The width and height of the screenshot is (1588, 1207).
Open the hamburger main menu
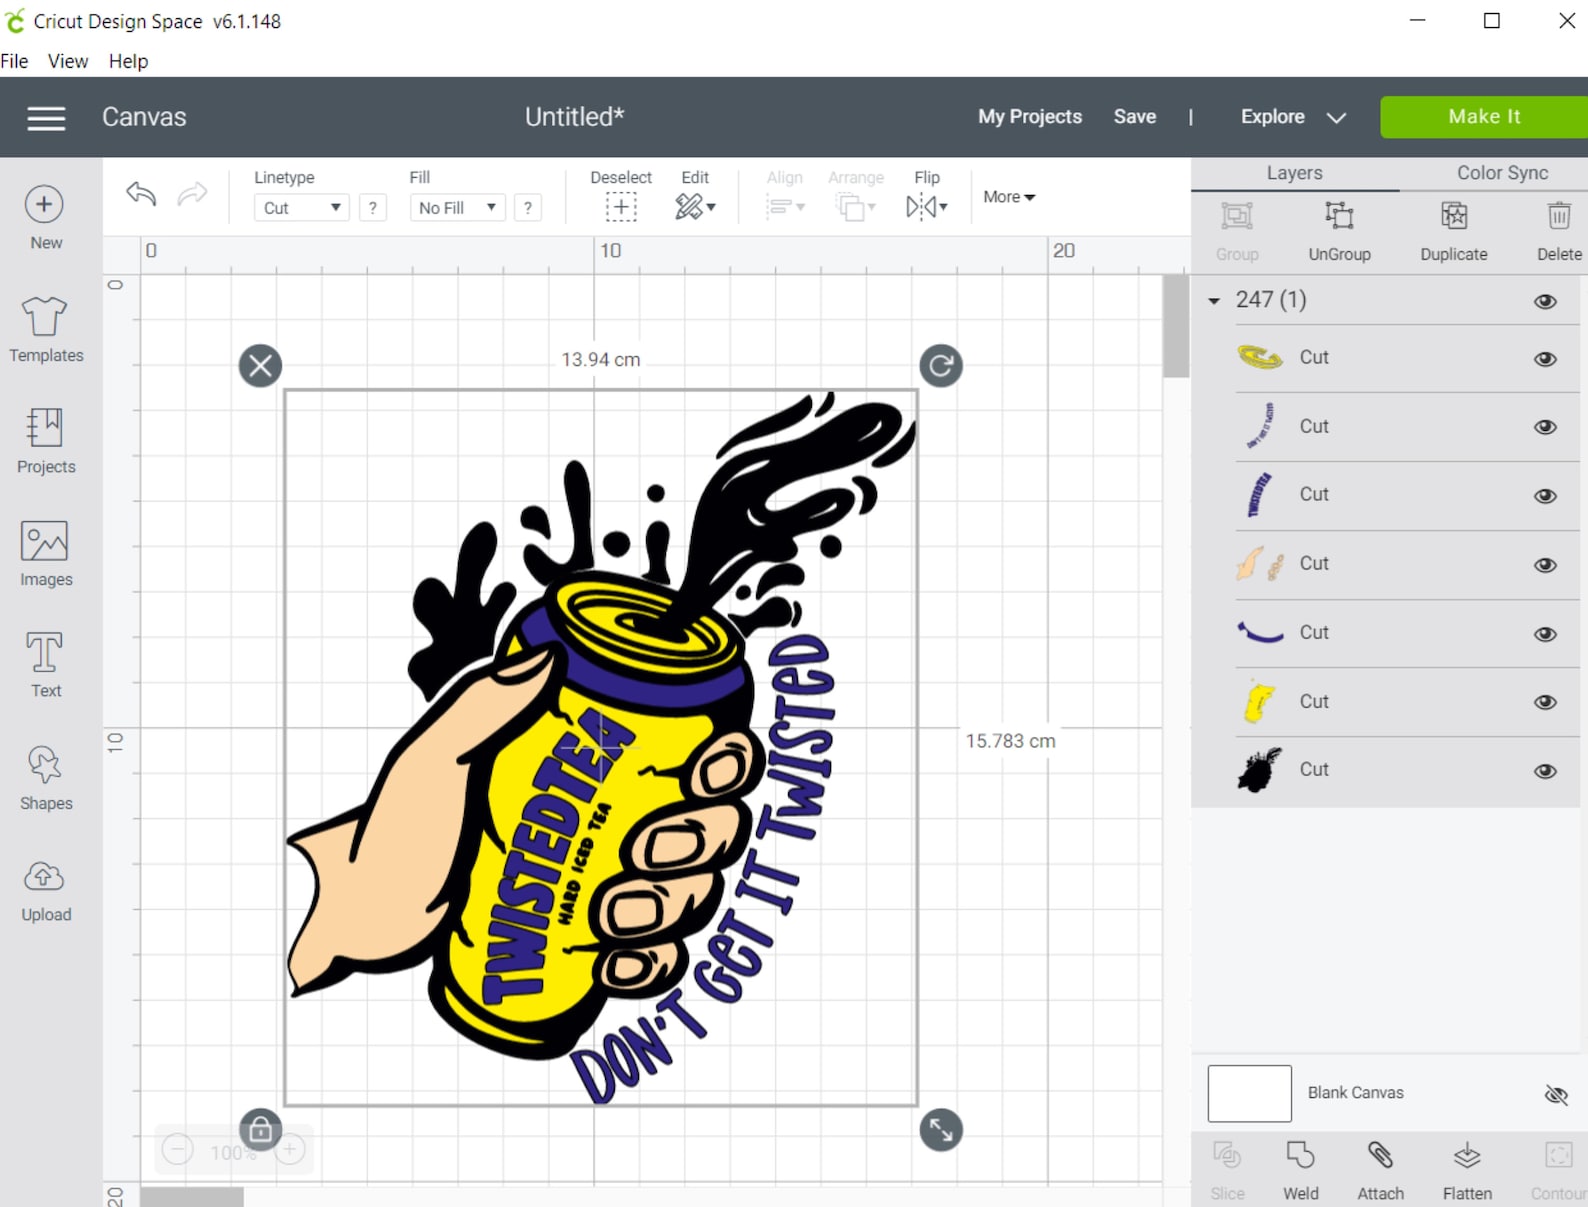point(46,118)
